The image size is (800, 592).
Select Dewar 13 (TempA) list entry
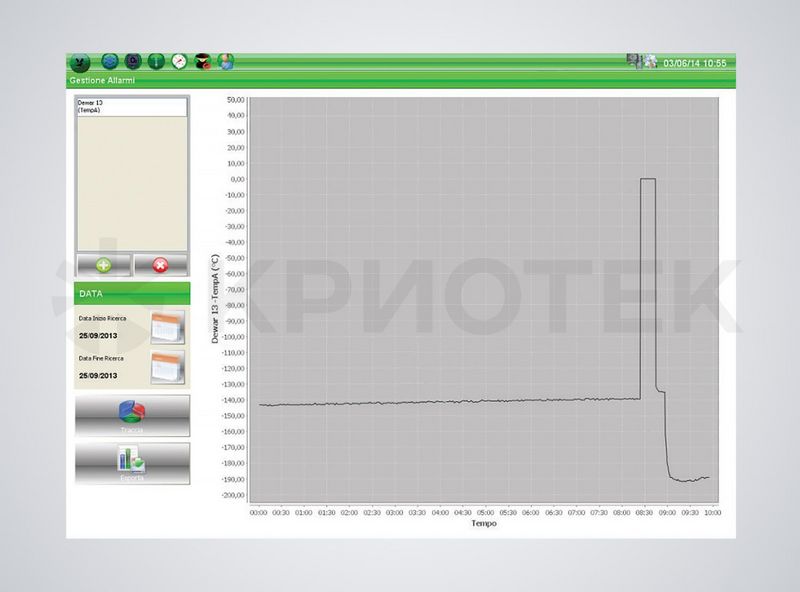132,107
